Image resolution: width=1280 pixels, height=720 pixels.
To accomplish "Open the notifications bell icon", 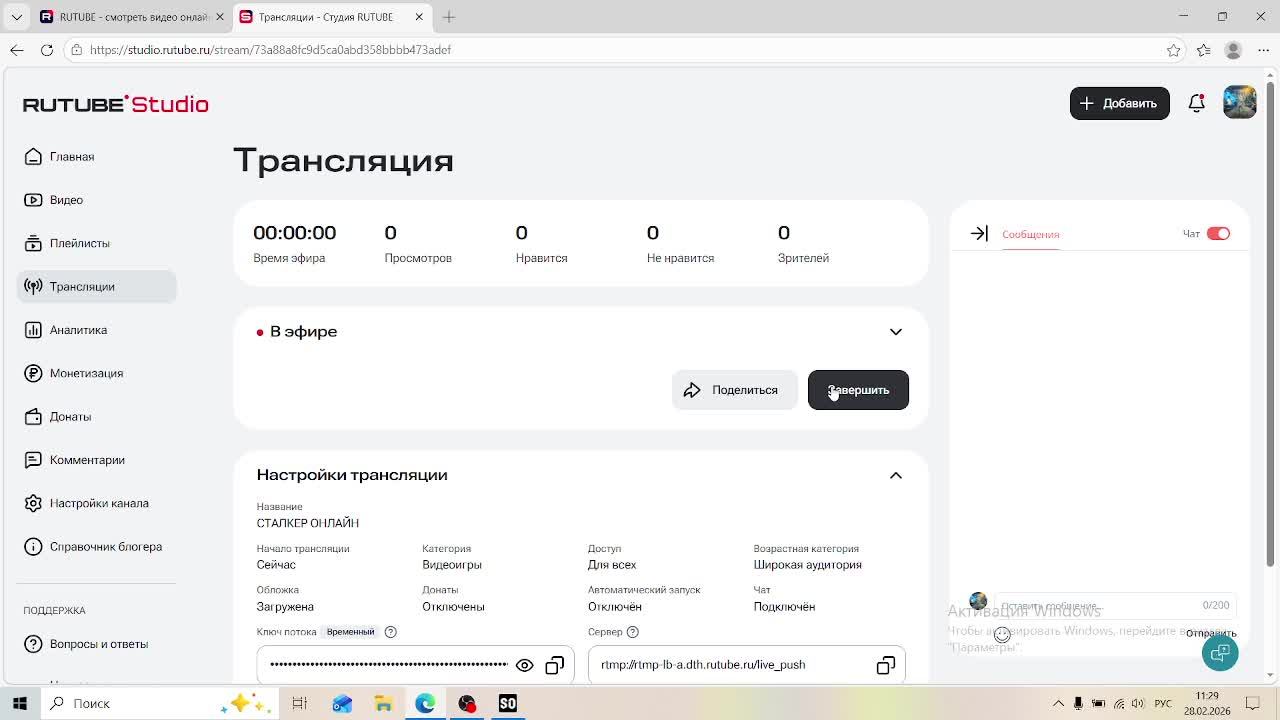I will point(1196,103).
